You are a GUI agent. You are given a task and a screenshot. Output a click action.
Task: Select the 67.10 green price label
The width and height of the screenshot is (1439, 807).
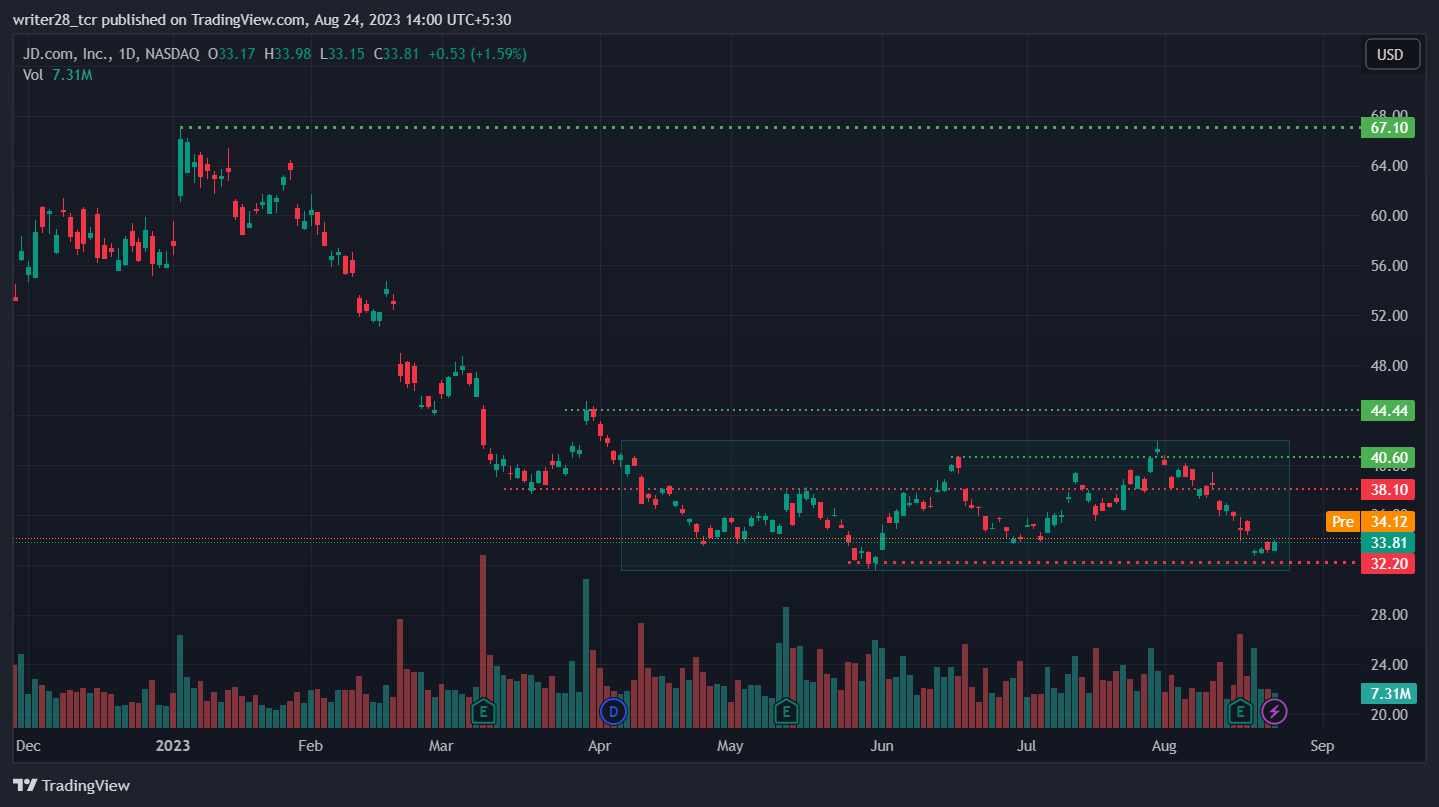point(1389,128)
